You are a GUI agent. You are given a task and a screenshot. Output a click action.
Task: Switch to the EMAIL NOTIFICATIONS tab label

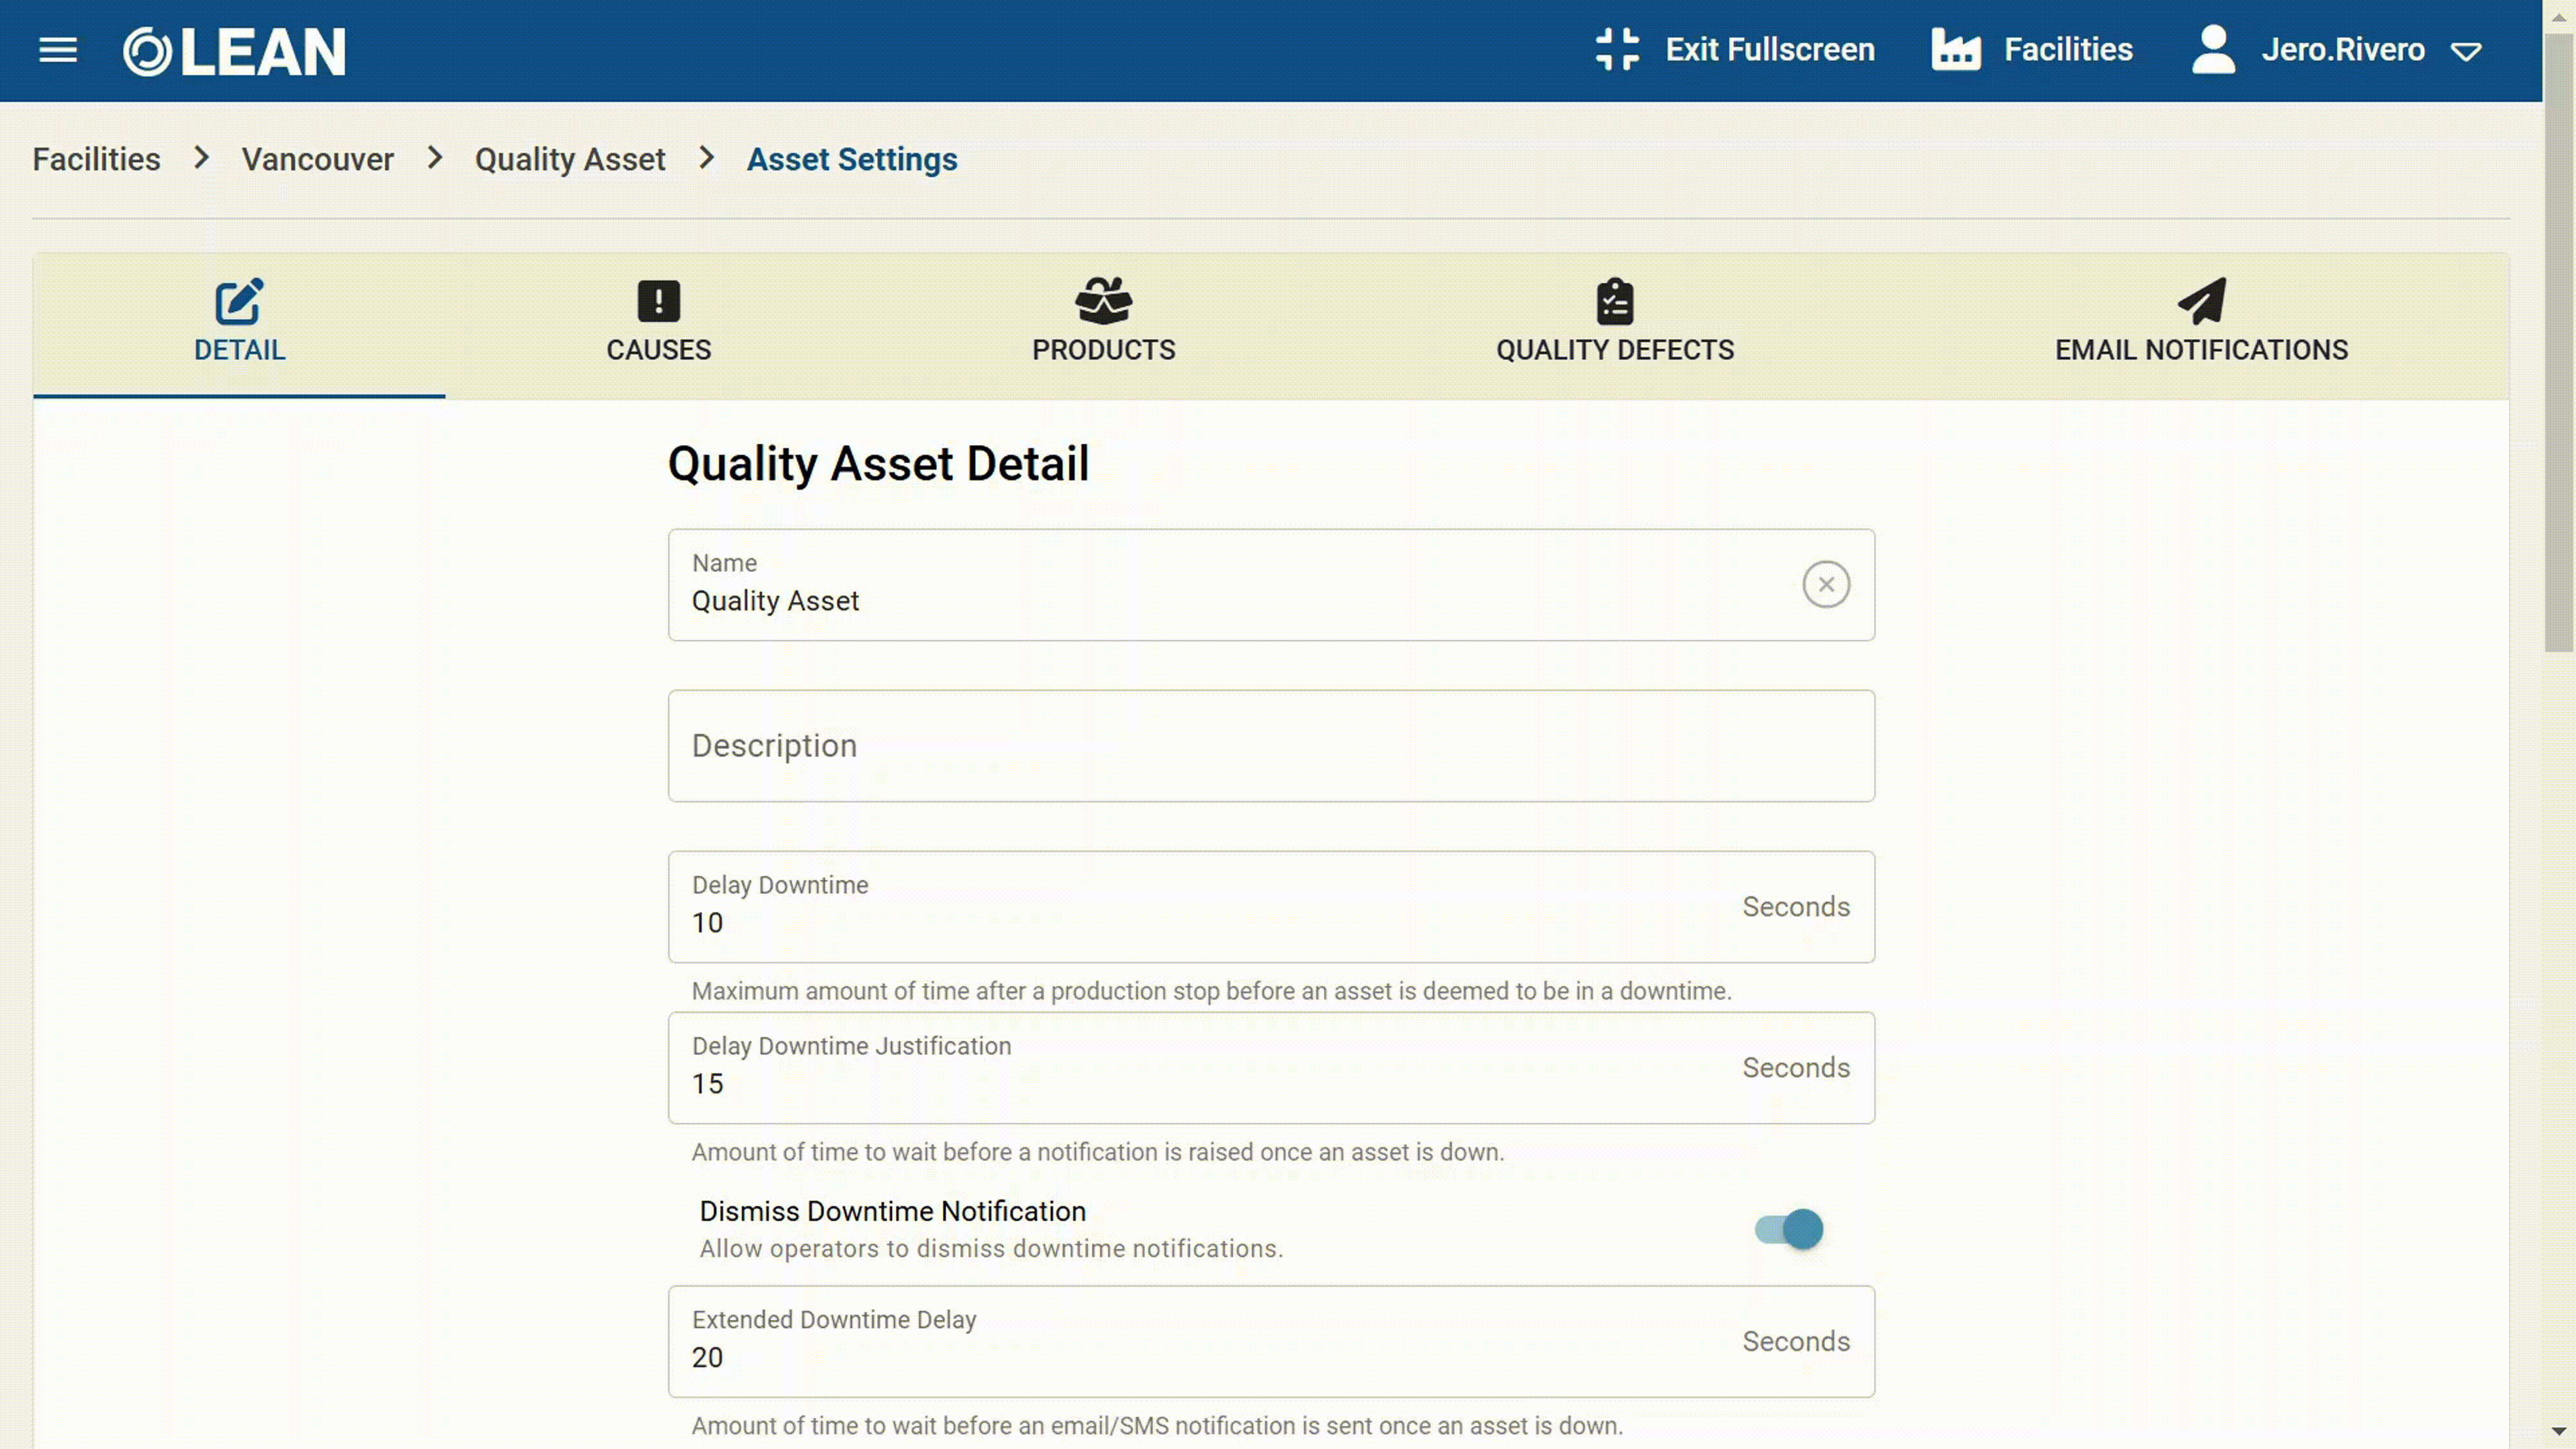[2201, 350]
